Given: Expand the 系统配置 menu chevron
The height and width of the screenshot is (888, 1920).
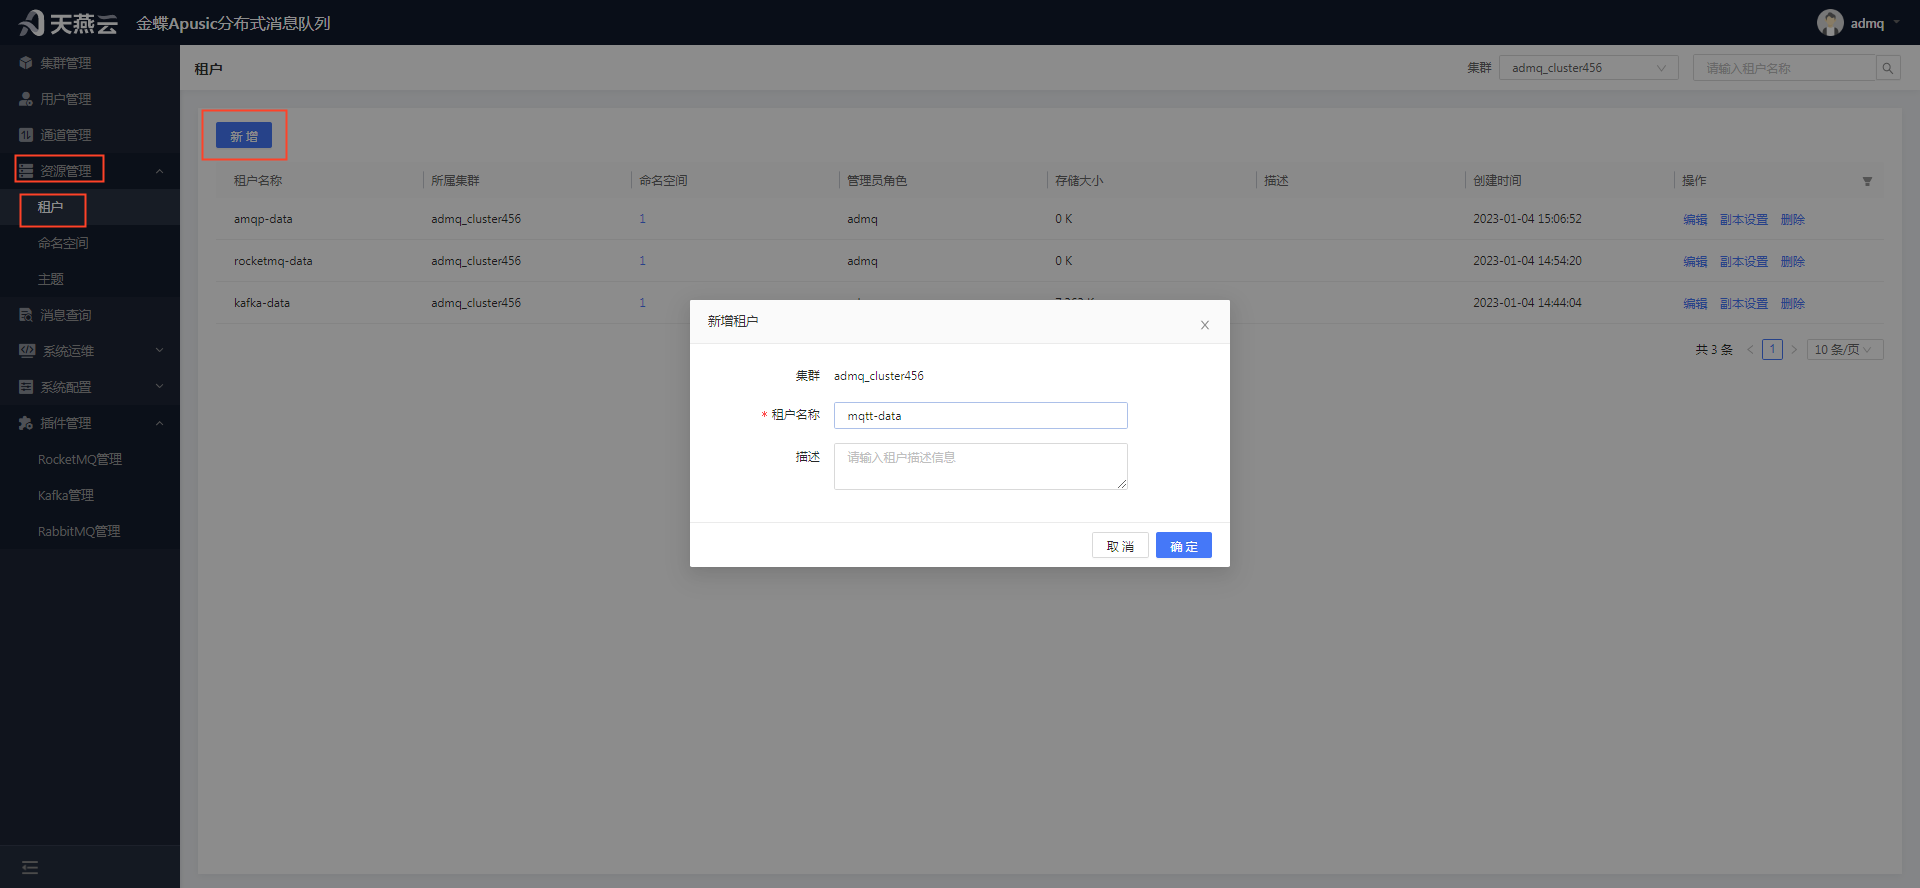Looking at the screenshot, I should coord(159,387).
